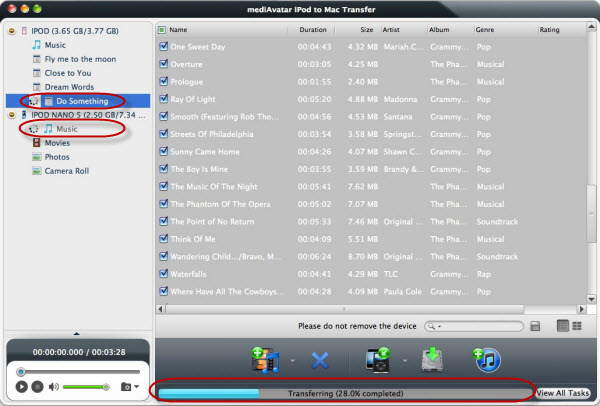
Task: Click the pink IPOD device icon
Action: click(24, 31)
